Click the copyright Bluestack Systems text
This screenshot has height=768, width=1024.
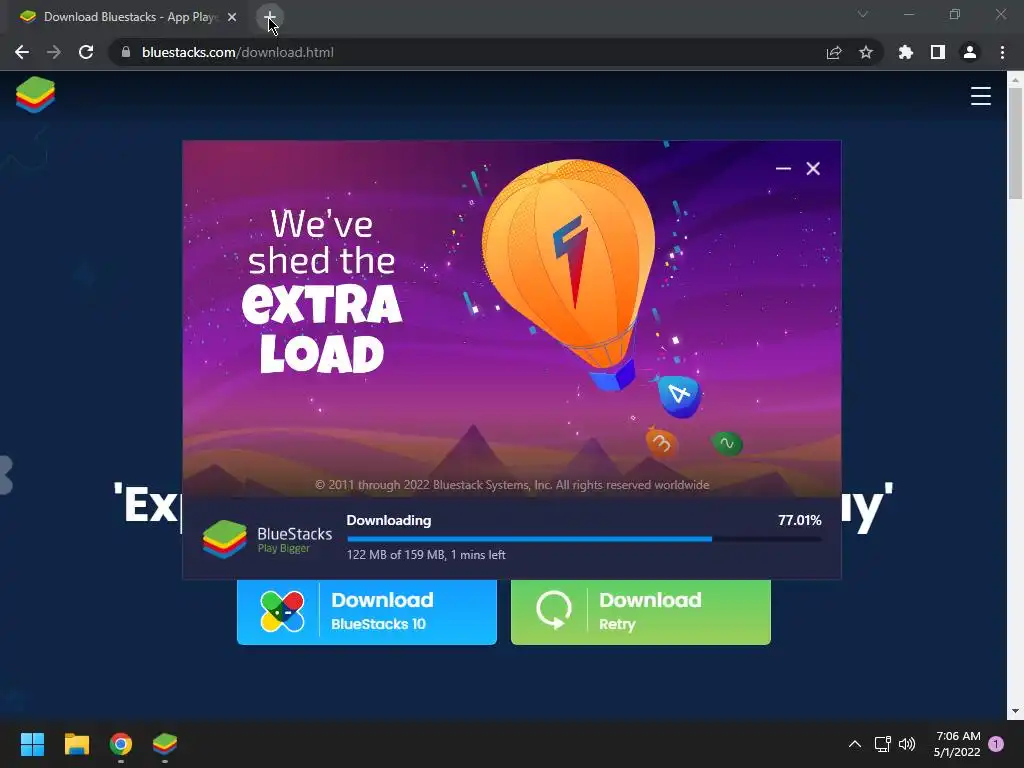(x=512, y=485)
